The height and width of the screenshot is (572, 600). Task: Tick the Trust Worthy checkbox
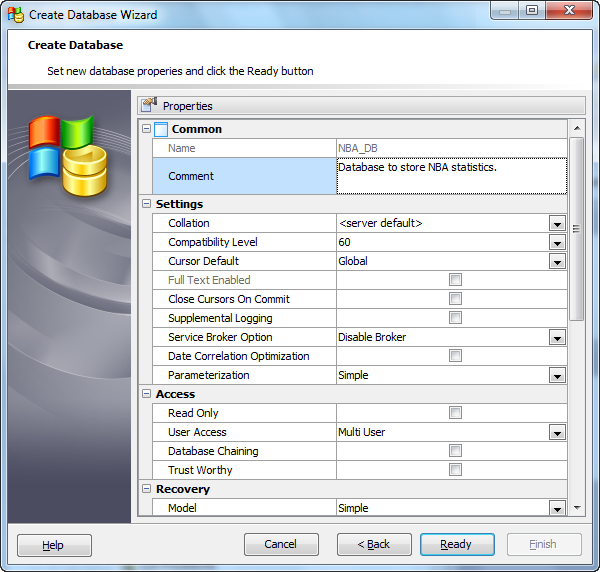455,470
